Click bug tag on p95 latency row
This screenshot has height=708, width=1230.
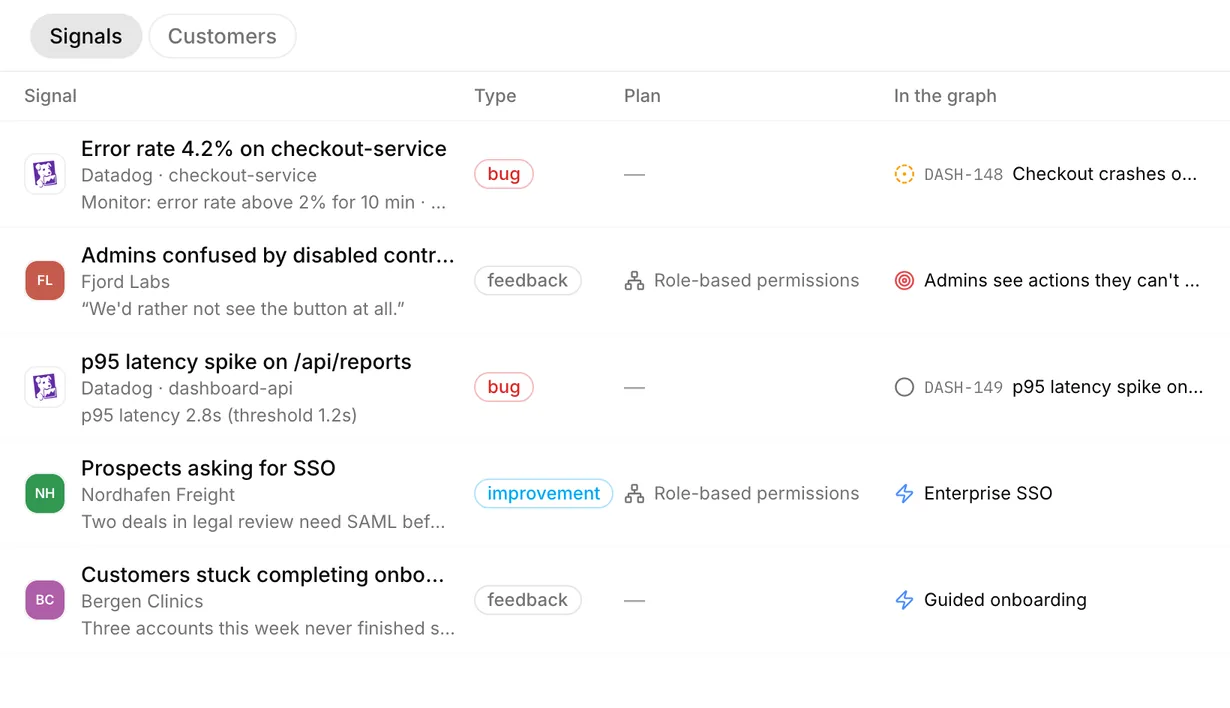click(504, 387)
